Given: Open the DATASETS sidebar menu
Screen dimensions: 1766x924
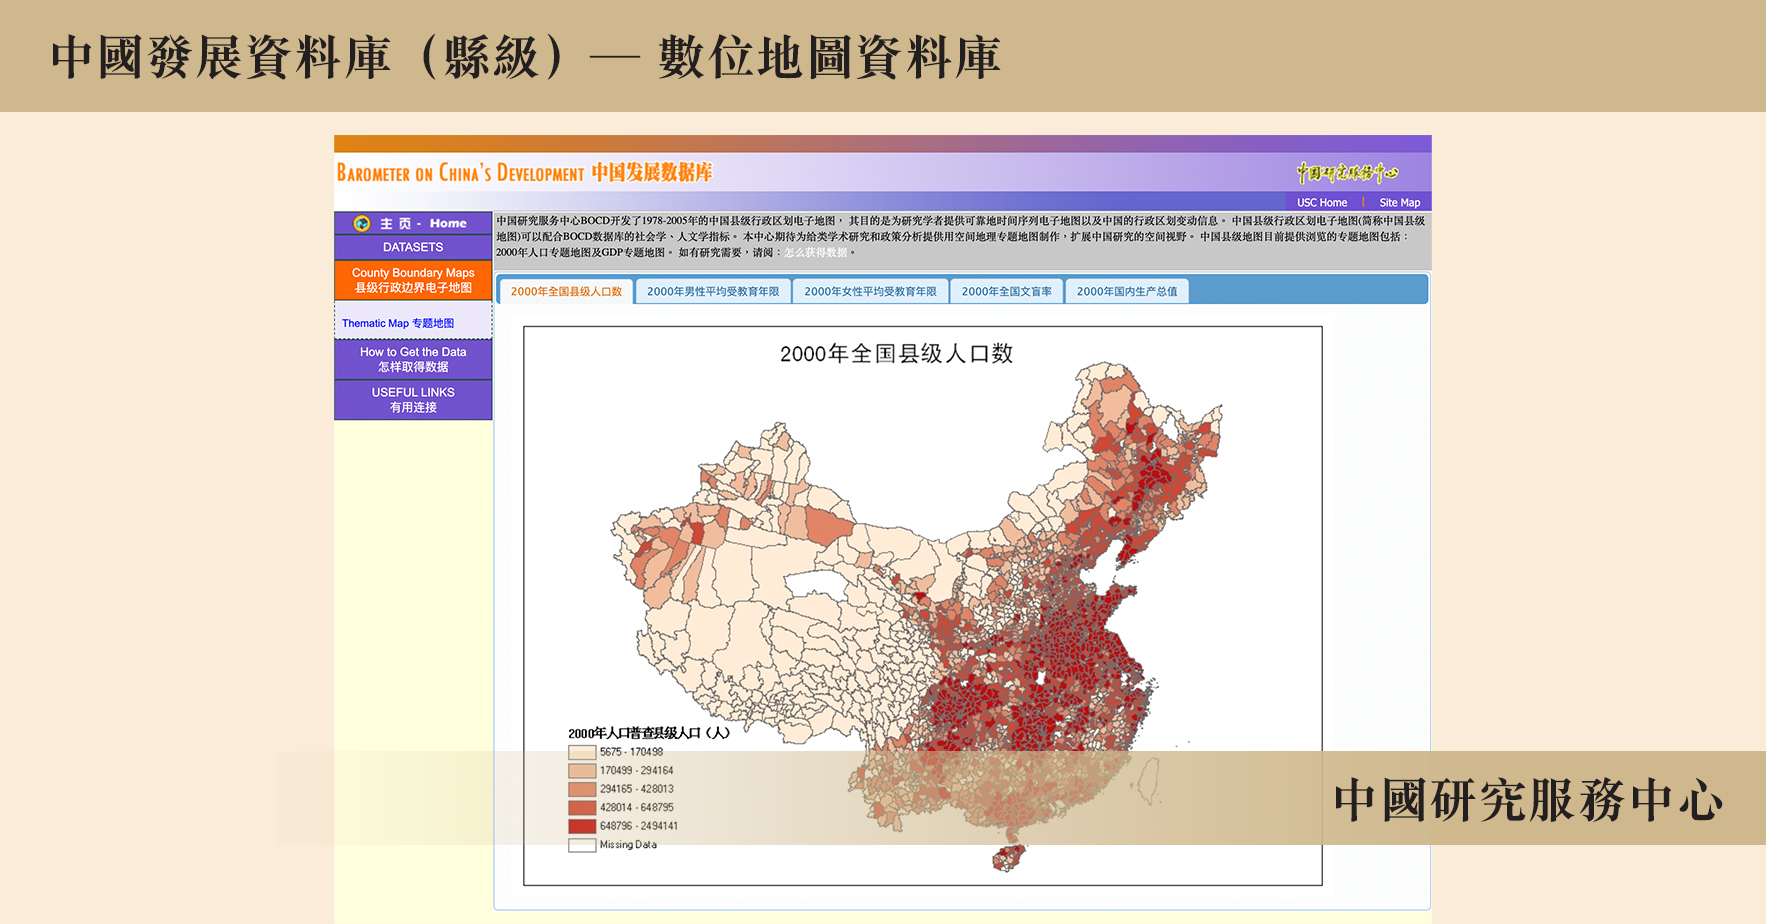Looking at the screenshot, I should pos(413,247).
